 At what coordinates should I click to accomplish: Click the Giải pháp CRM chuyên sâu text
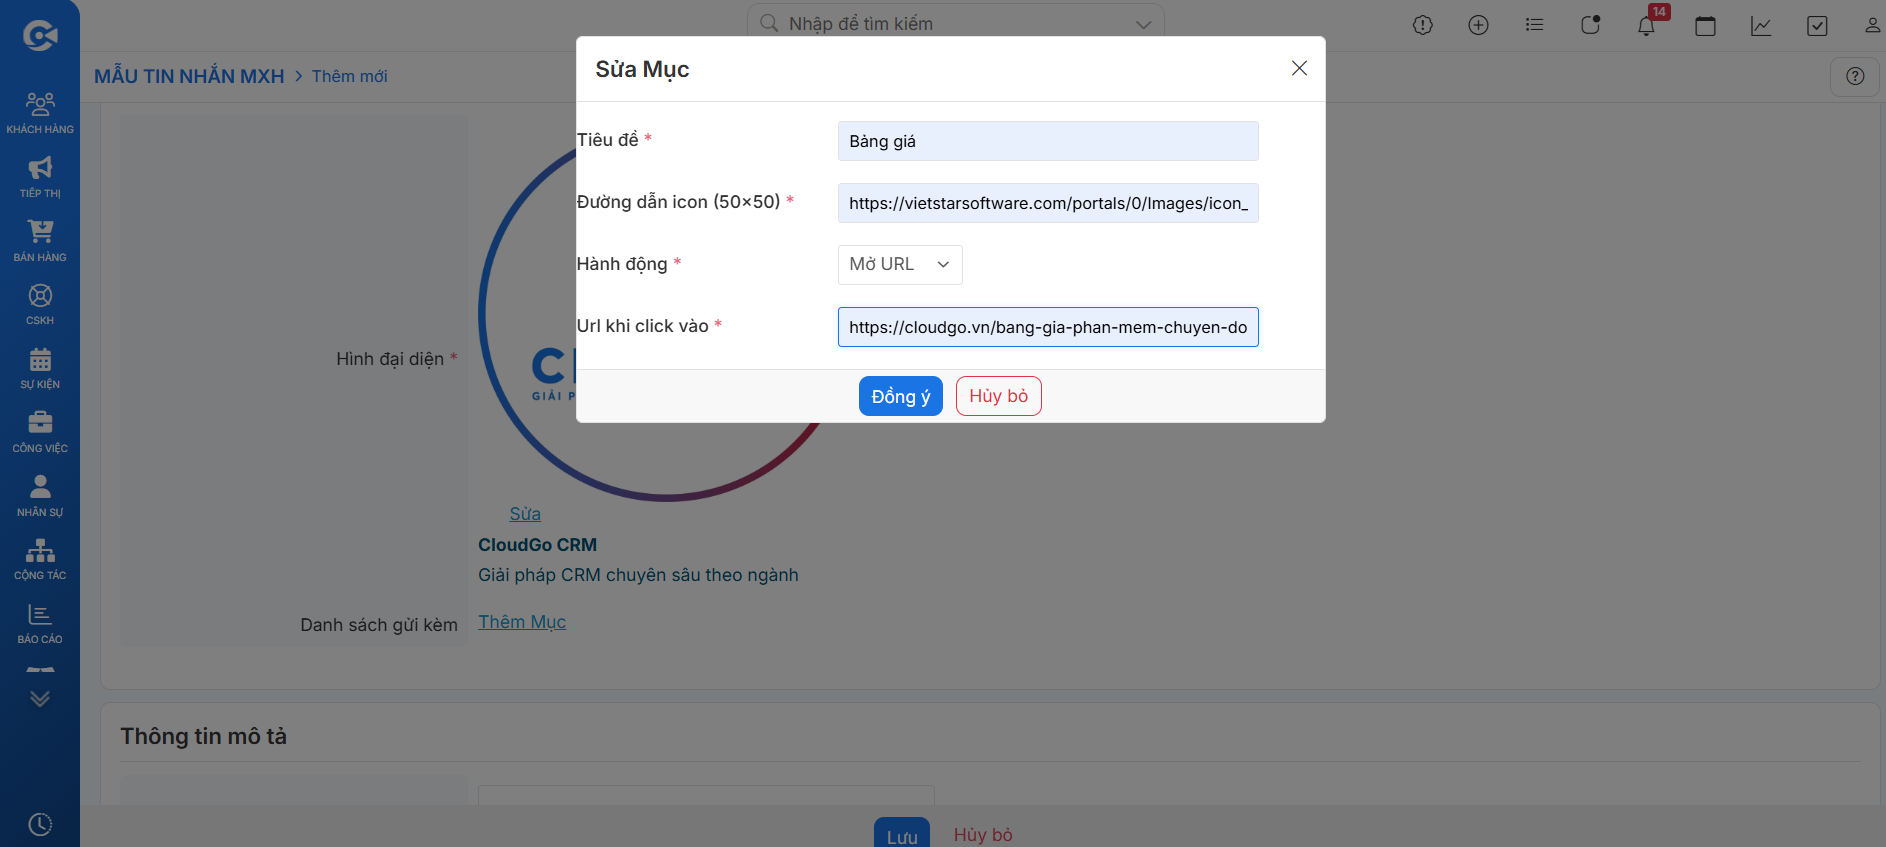pos(638,575)
